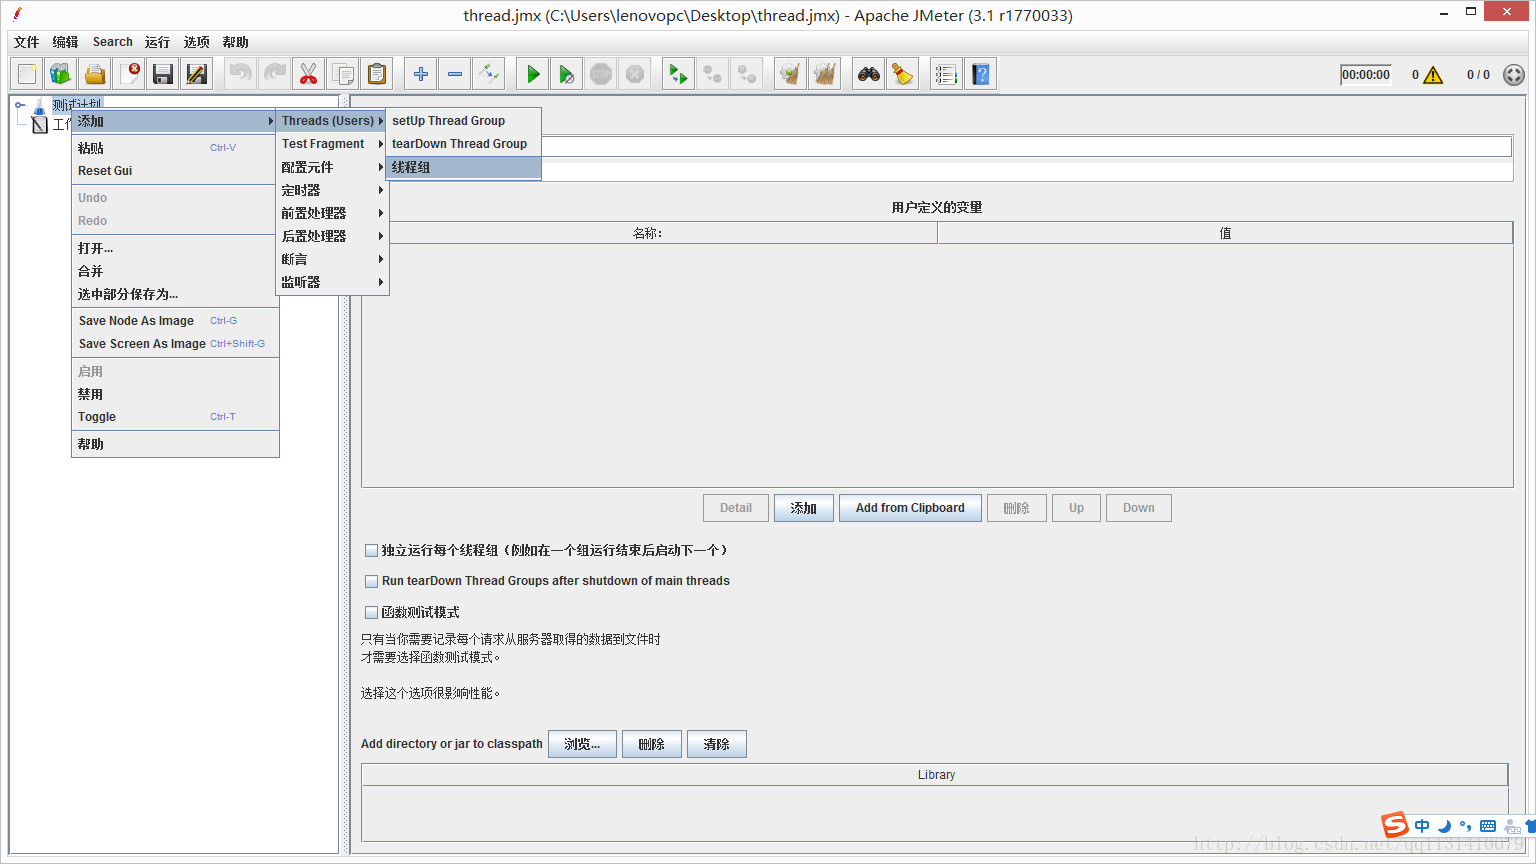Open Search with the binoculars icon
The image size is (1536, 864).
[x=868, y=74]
